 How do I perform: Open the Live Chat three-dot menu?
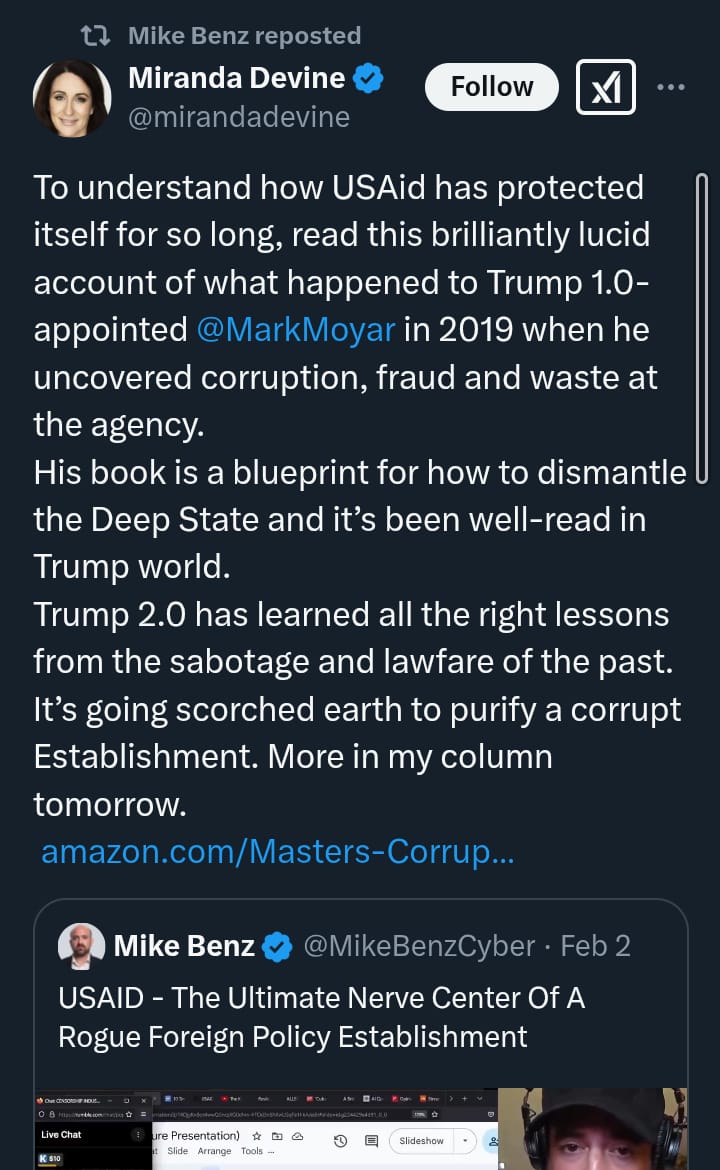point(138,1135)
